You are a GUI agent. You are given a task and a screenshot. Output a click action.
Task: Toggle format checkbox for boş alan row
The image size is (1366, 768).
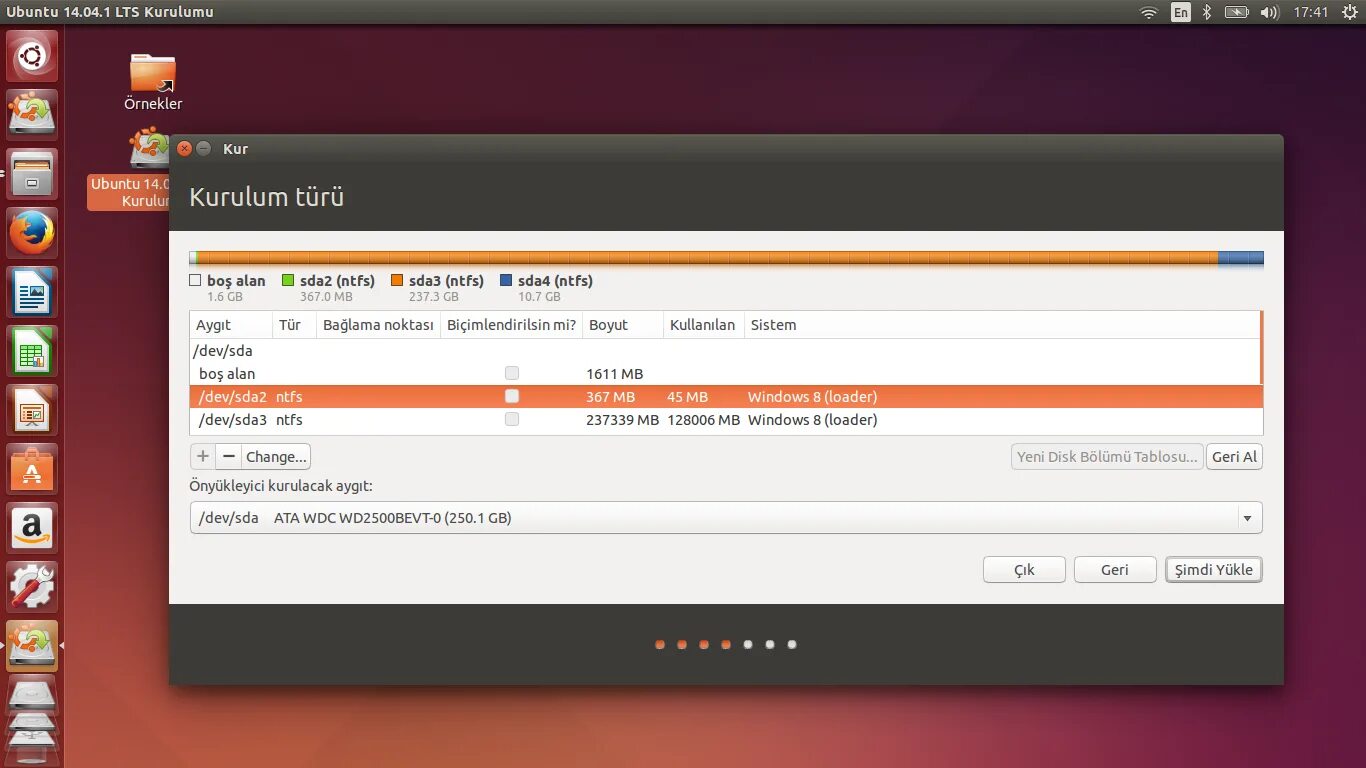click(512, 373)
